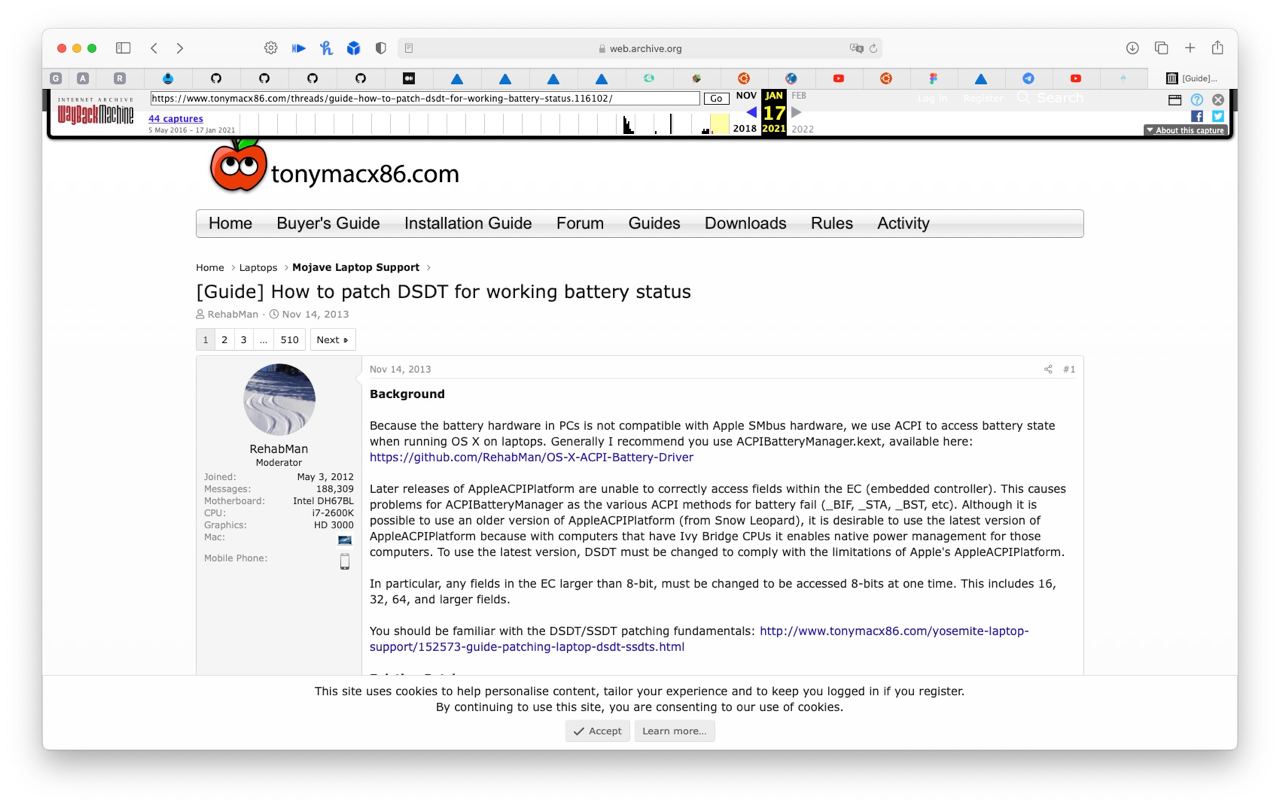Click RehabMan username in post sidebar
This screenshot has width=1280, height=806.
point(279,449)
